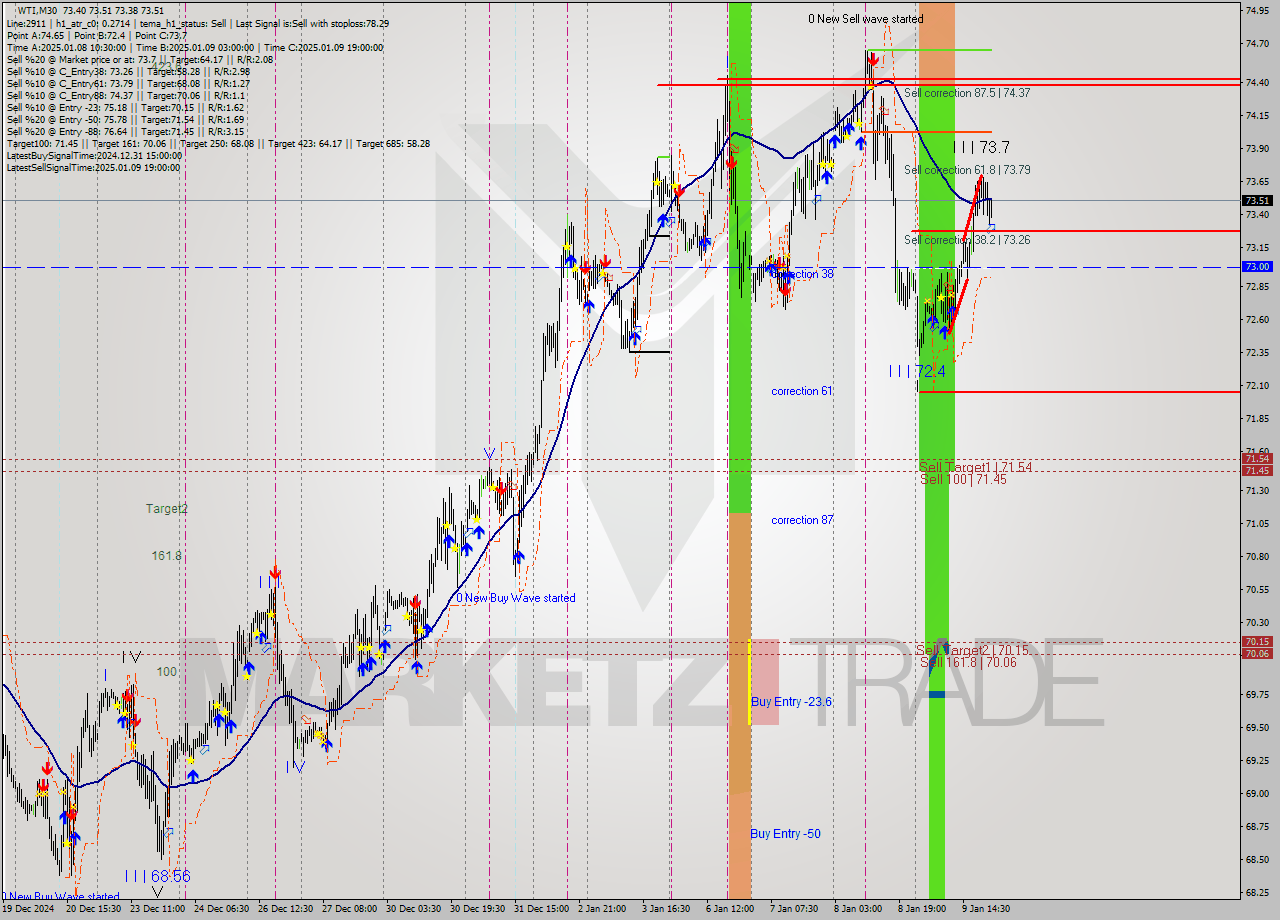Select the 'Sell Target2 | 70.15' label
This screenshot has height=920, width=1280.
tap(972, 650)
